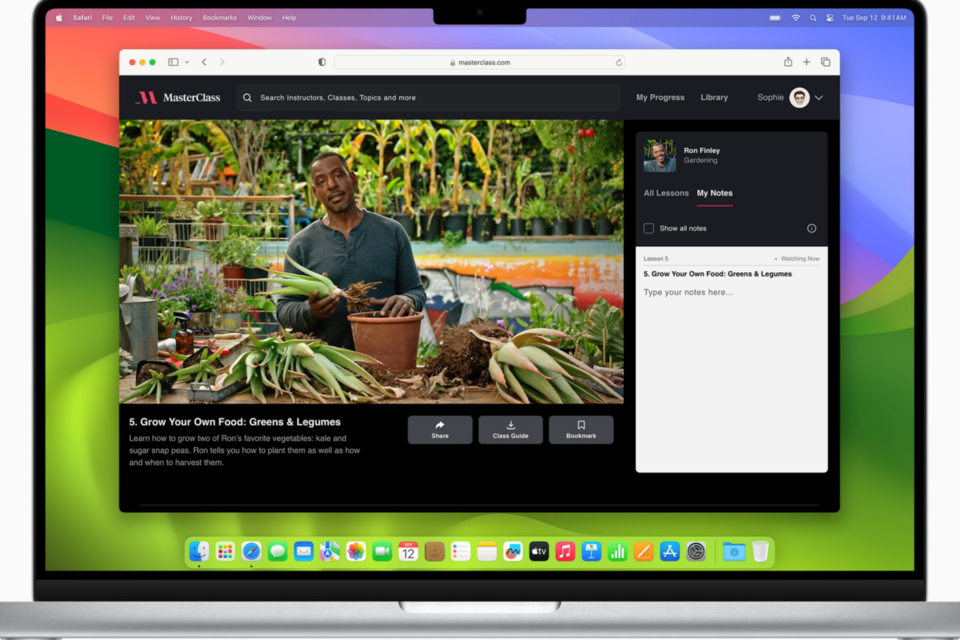This screenshot has width=960, height=640.
Task: Open a new tab with plus icon
Action: [807, 62]
